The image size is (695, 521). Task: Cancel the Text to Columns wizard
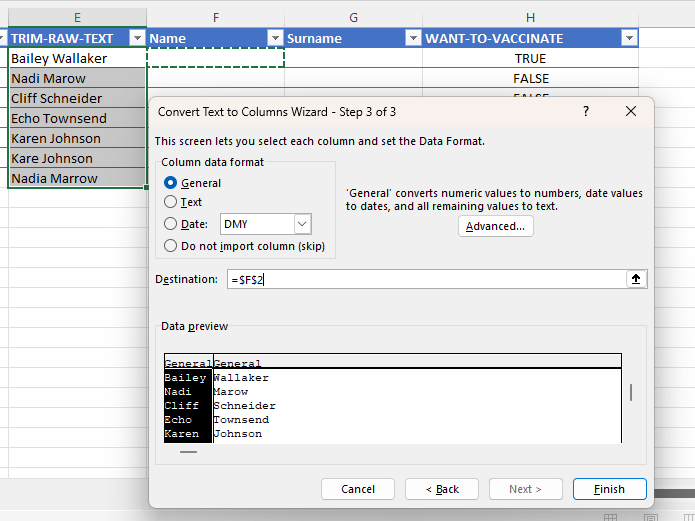click(x=358, y=489)
